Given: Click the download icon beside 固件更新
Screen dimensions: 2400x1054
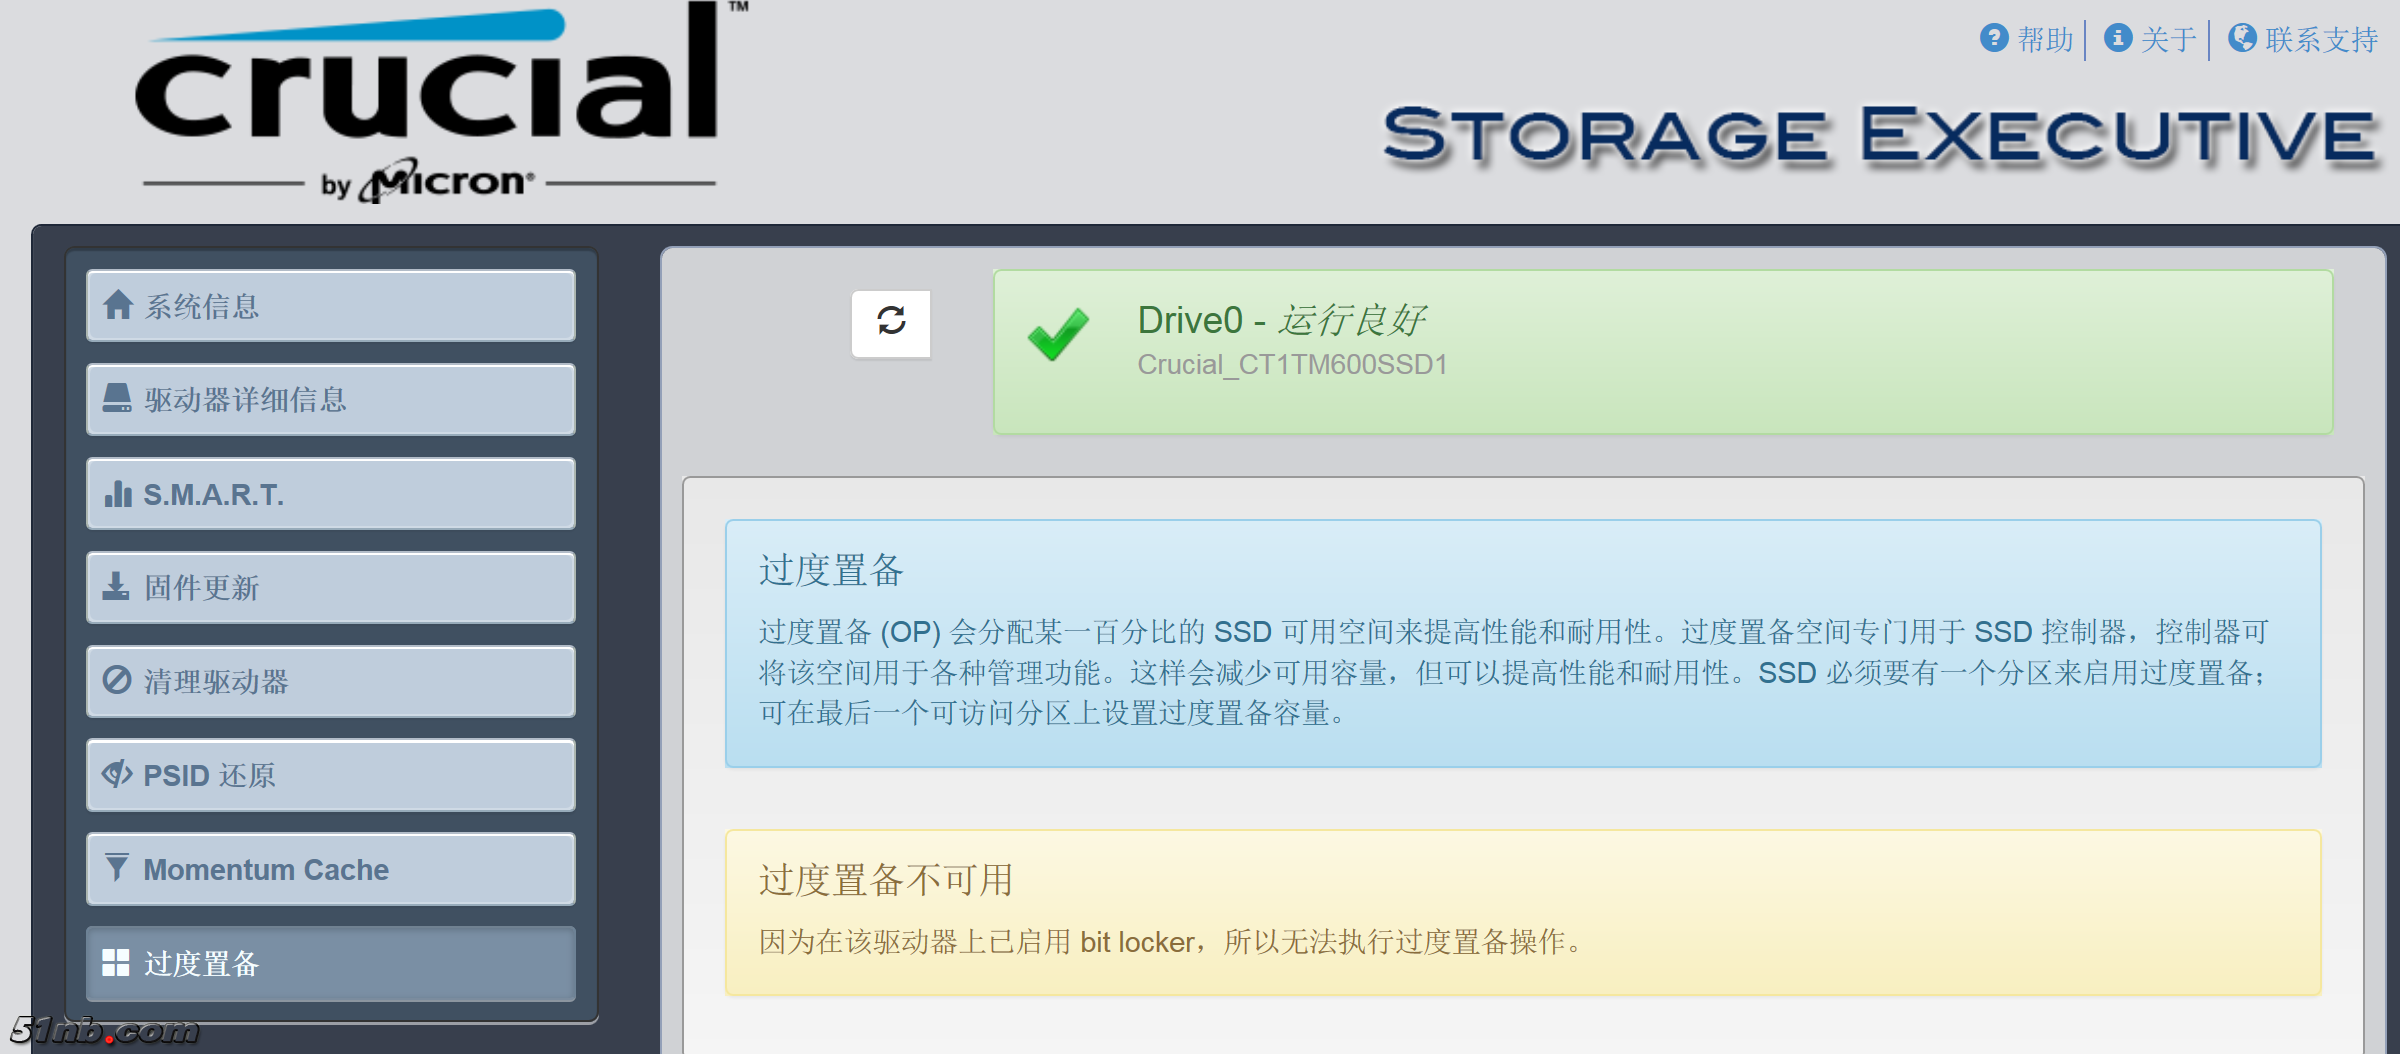Looking at the screenshot, I should coord(116,586).
